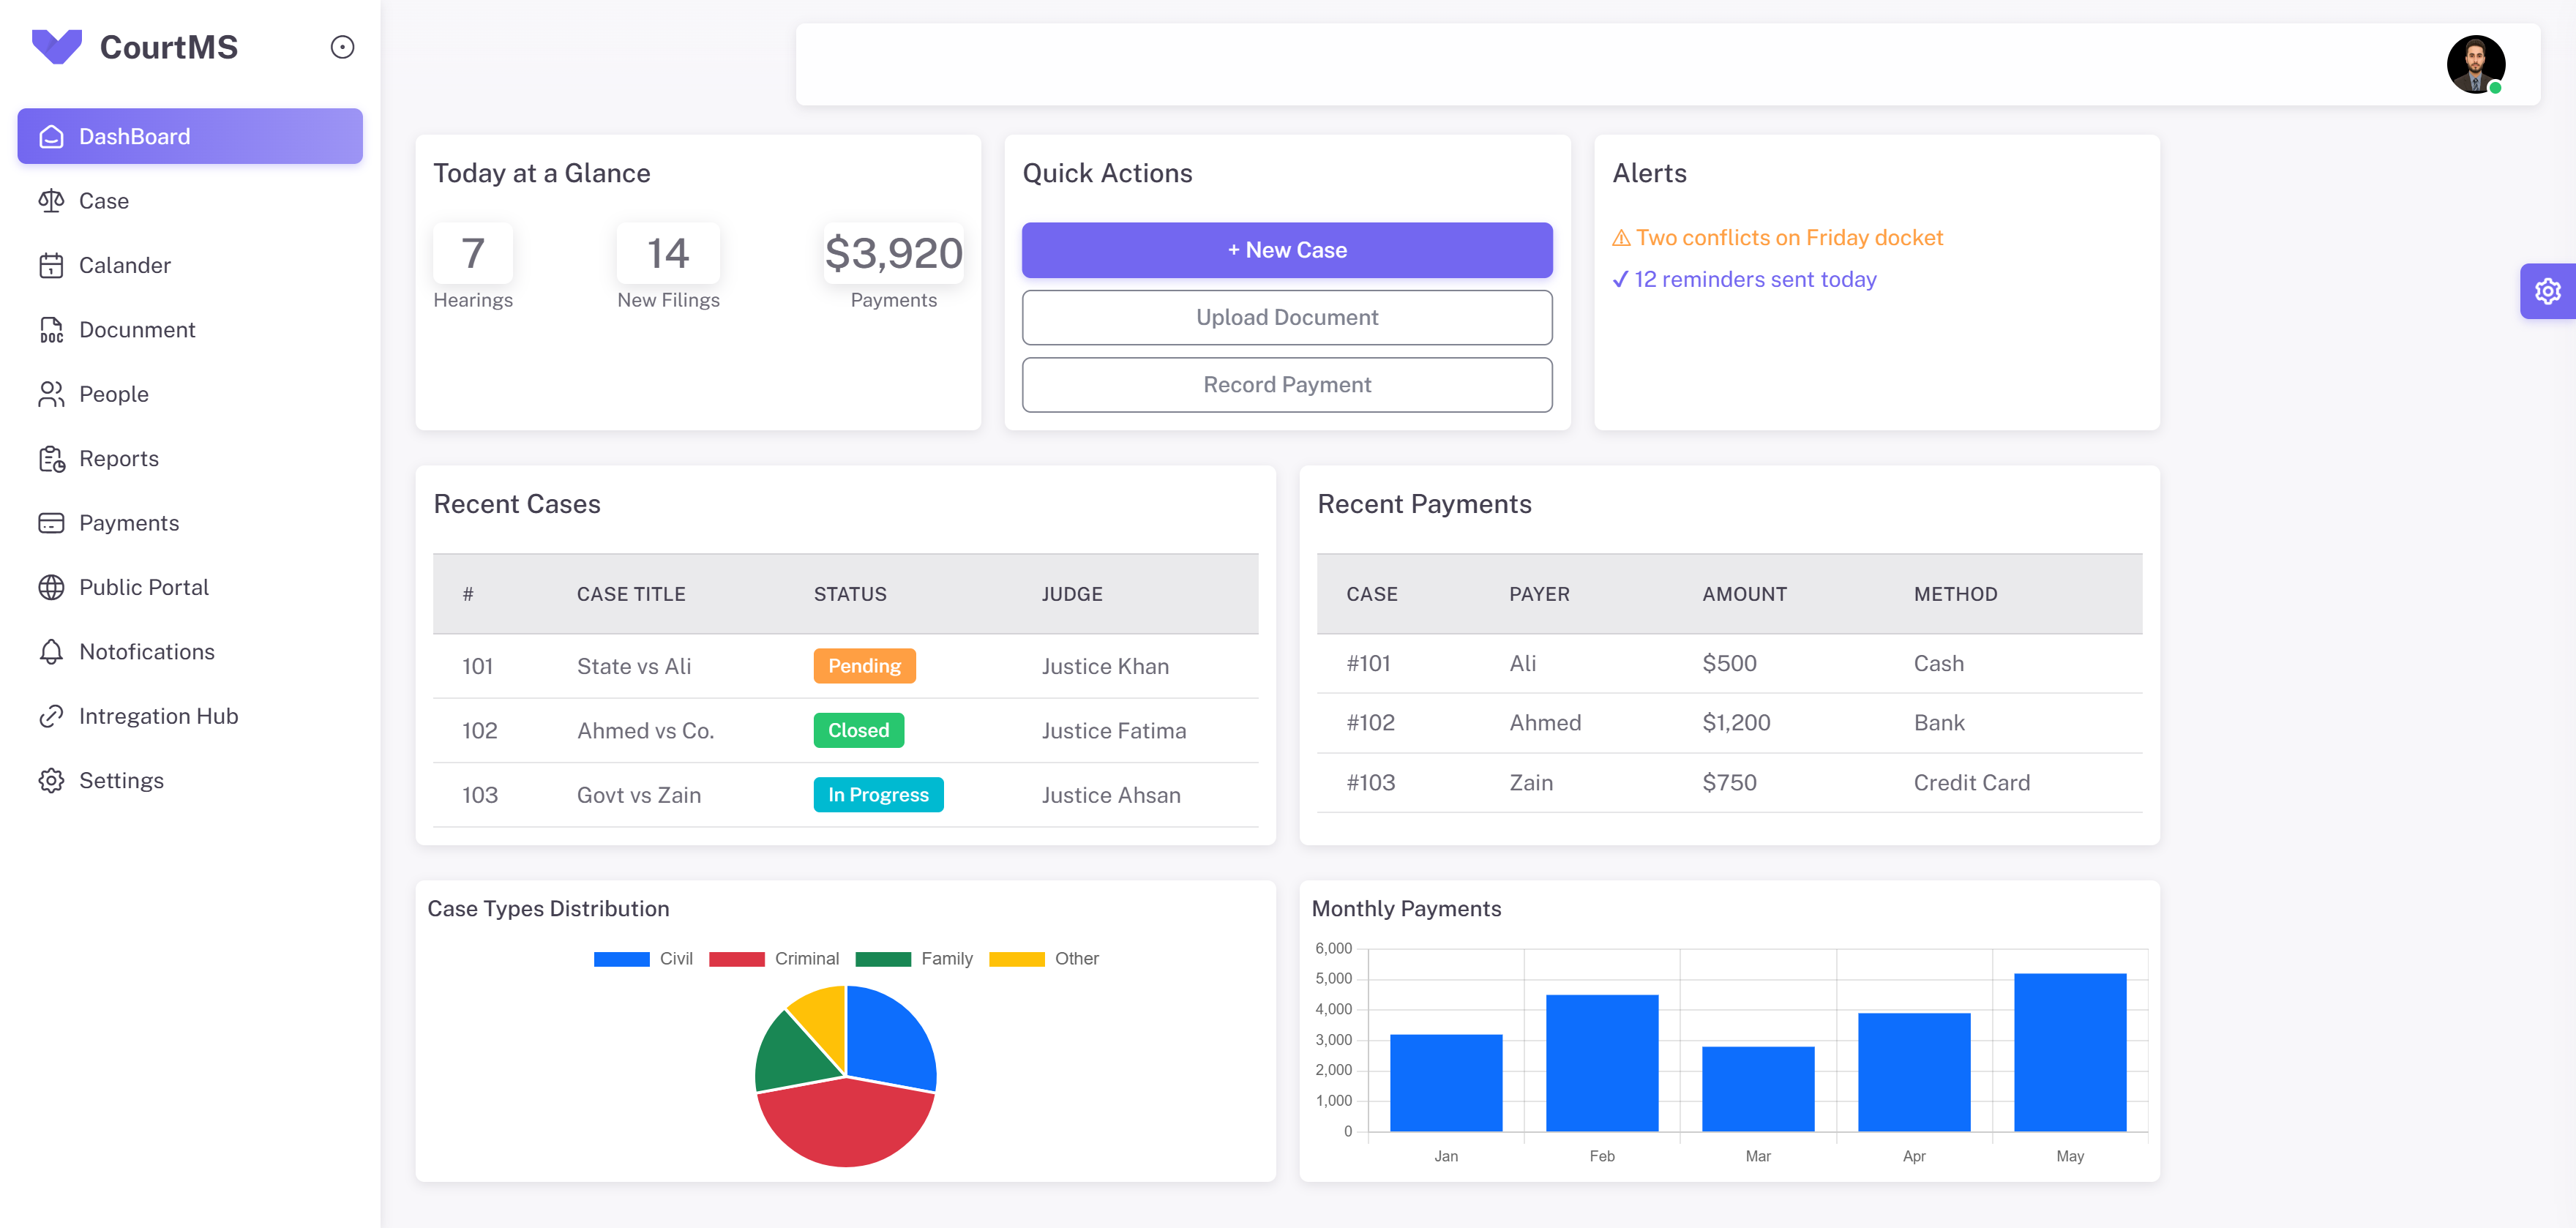Viewport: 2576px width, 1228px height.
Task: Click the People users icon
Action: [x=51, y=394]
